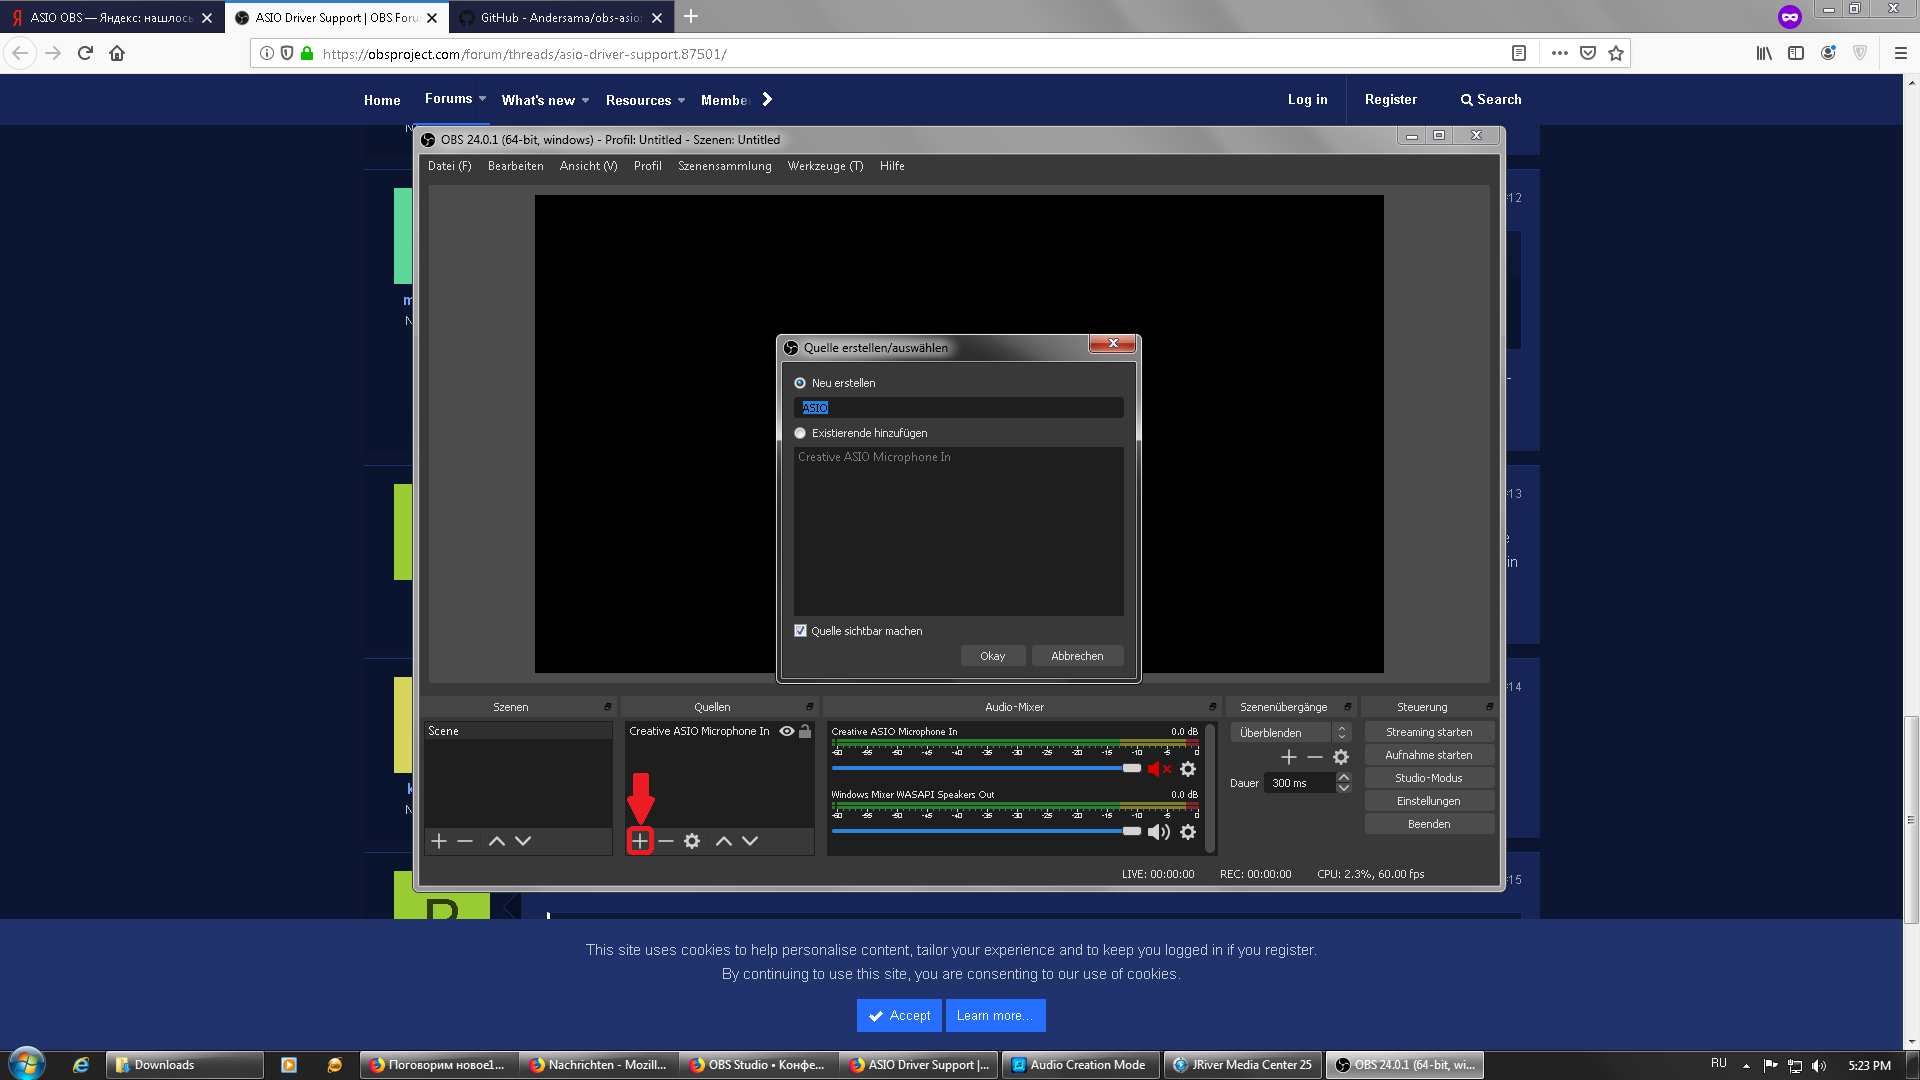Open the Werkzeuge (T) menu
The height and width of the screenshot is (1080, 1920).
point(825,166)
